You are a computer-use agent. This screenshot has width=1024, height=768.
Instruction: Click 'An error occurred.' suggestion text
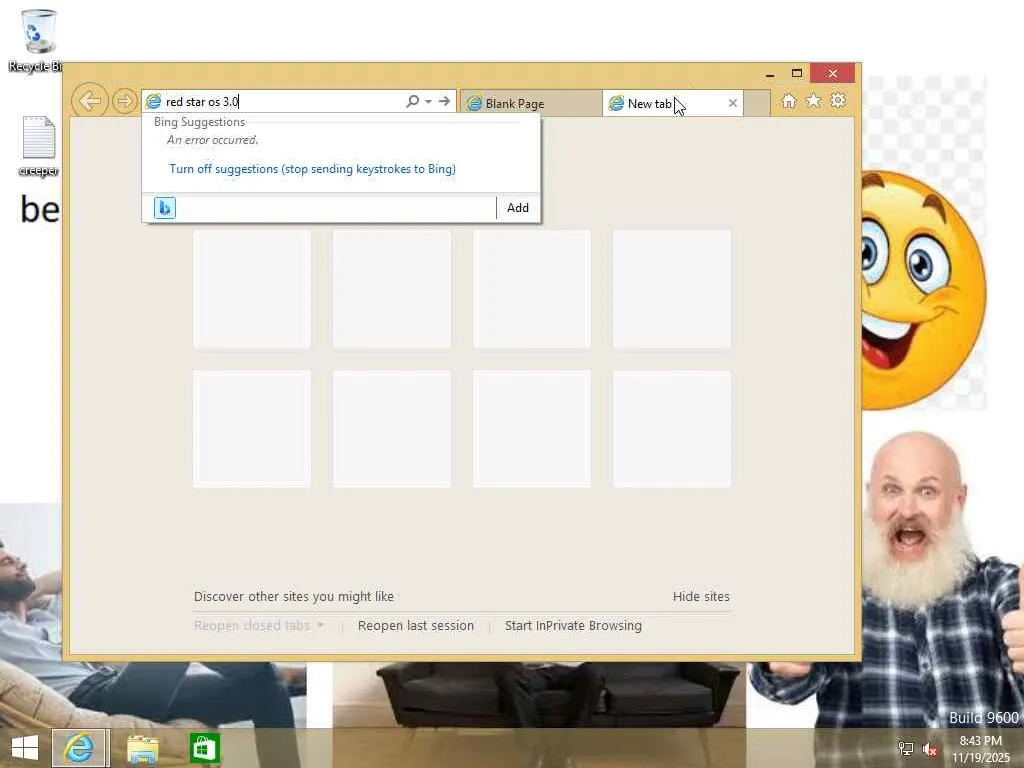click(212, 140)
